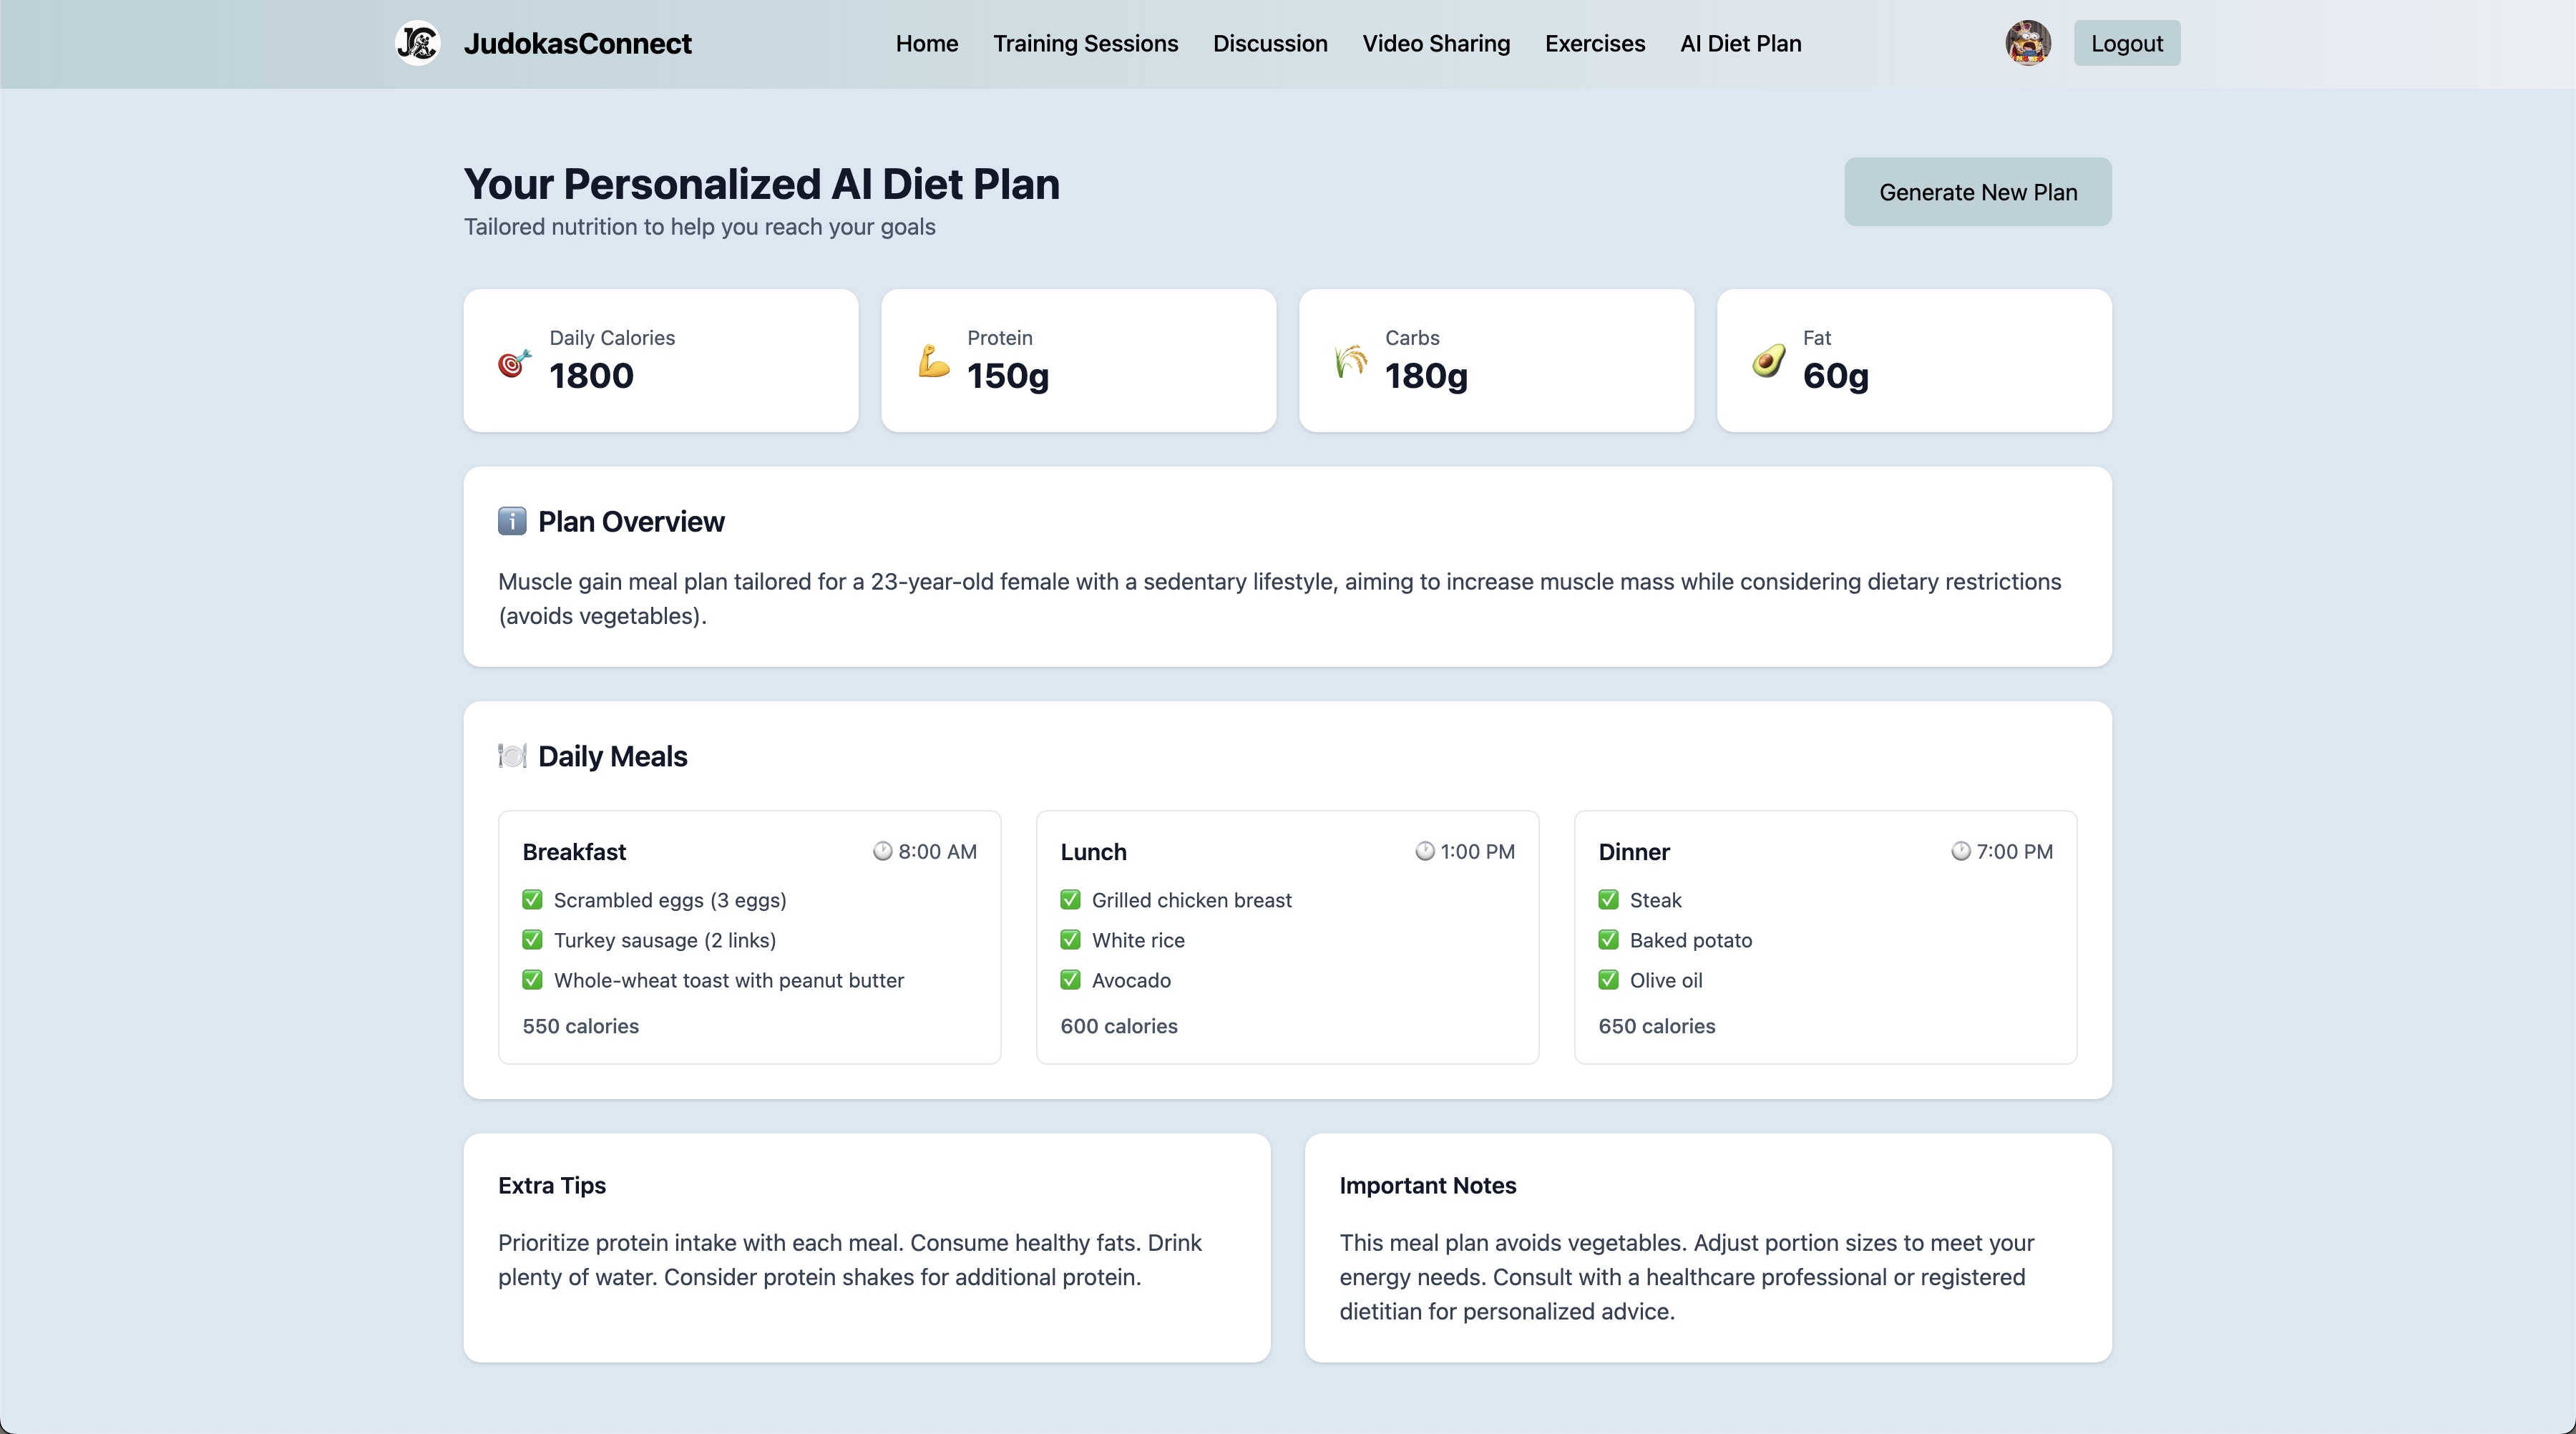Toggle the Olive oil checkmark
Screen dimensions: 2576x1434
[x=1608, y=980]
